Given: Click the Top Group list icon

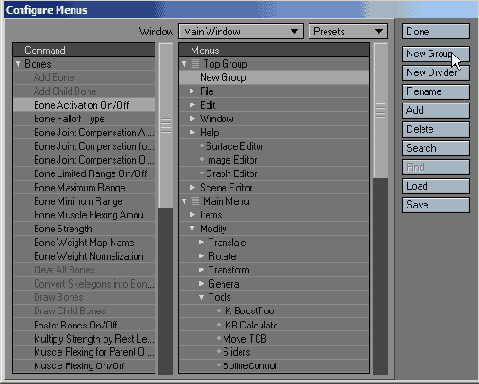Looking at the screenshot, I should (x=195, y=63).
